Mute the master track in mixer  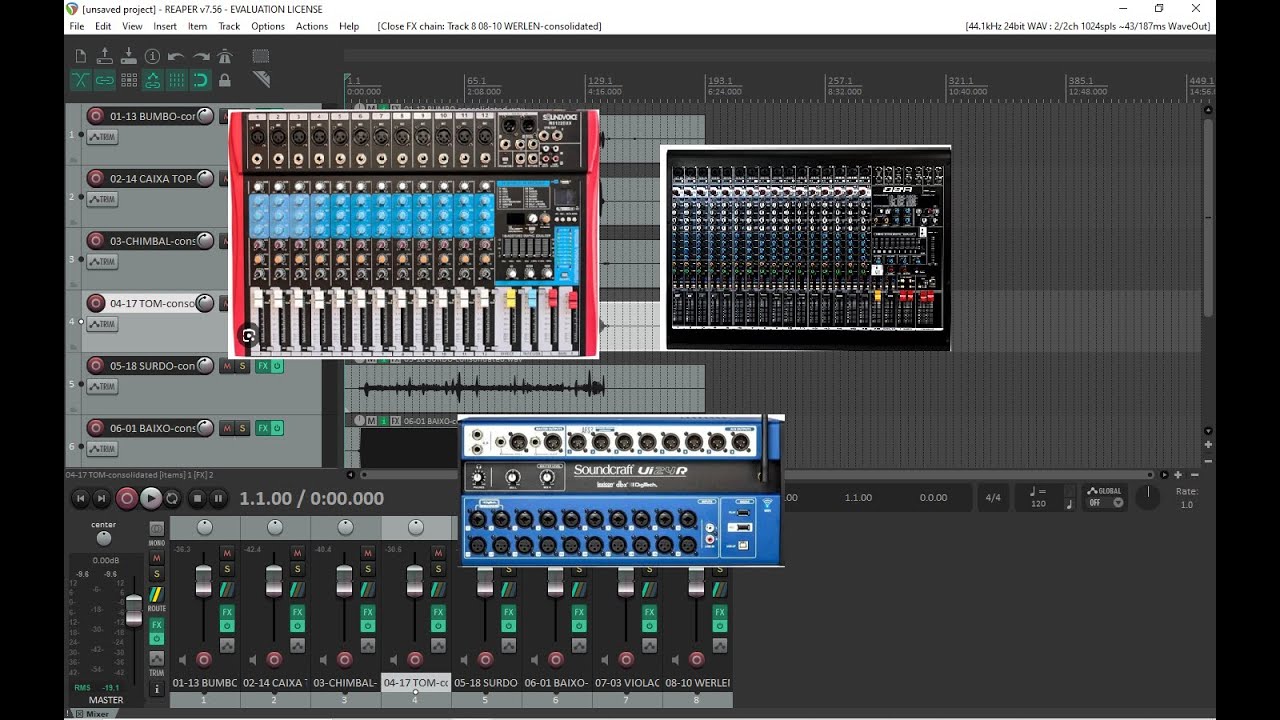coord(156,558)
